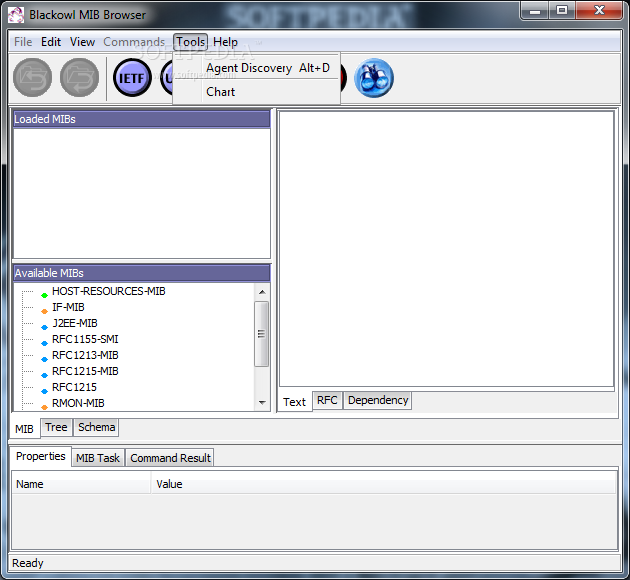Viewport: 630px width, 580px height.
Task: Switch to the MIB Task tab
Action: (98, 458)
